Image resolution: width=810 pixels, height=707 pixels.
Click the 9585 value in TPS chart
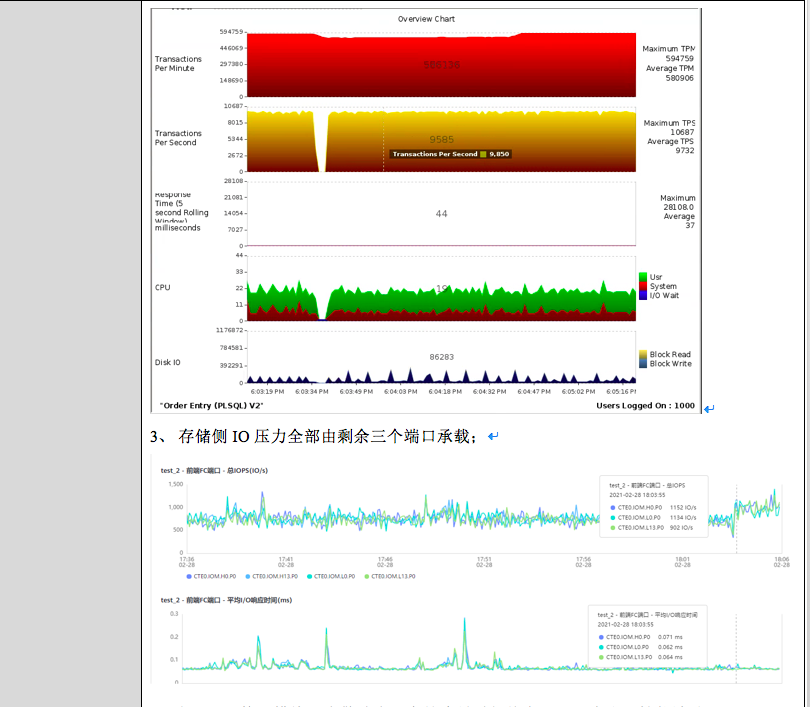[442, 139]
